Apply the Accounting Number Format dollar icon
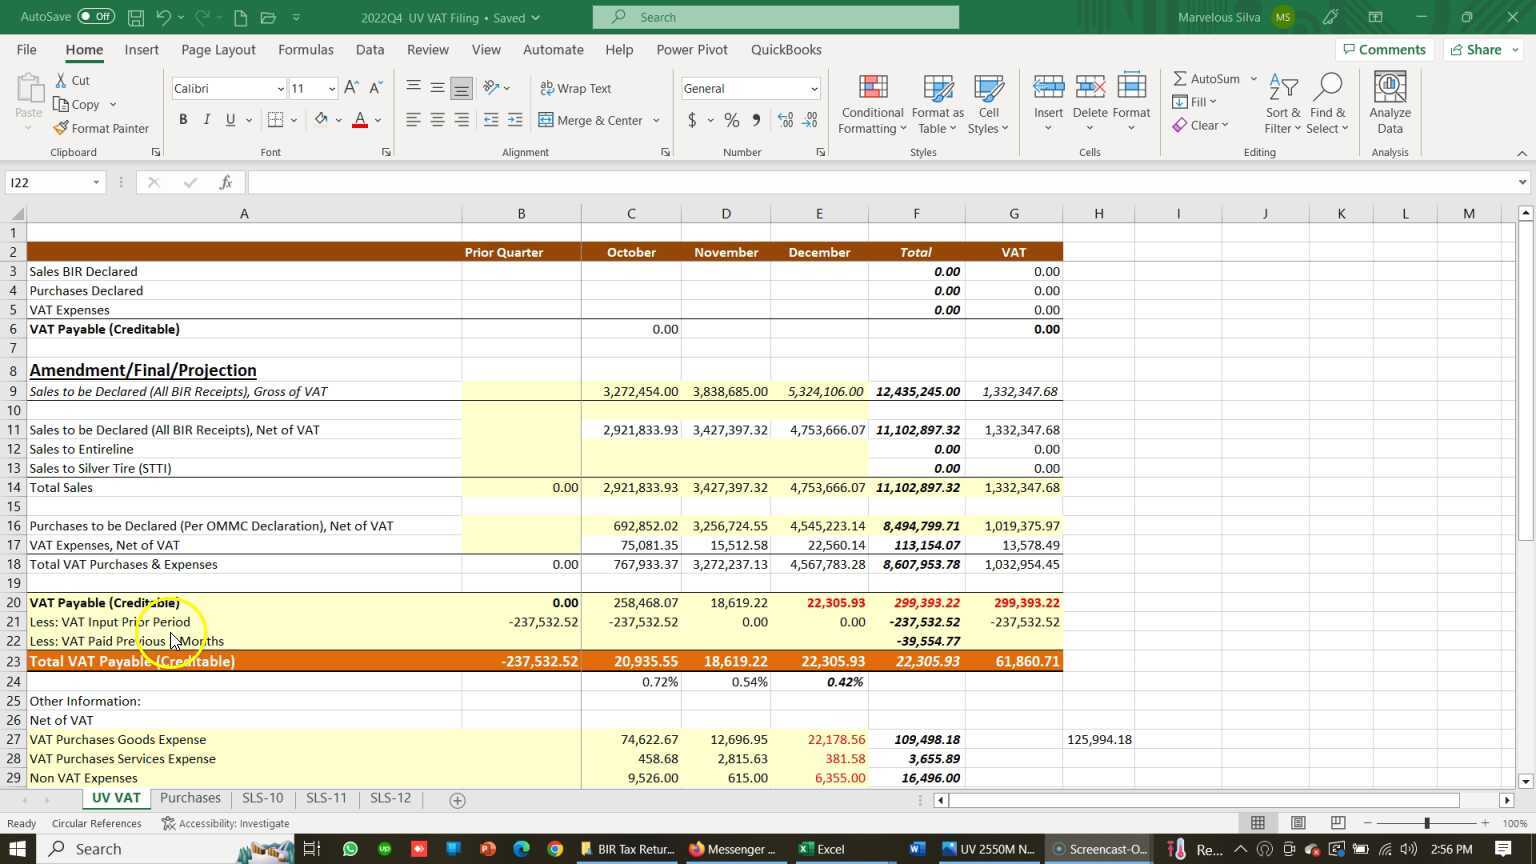Image resolution: width=1536 pixels, height=864 pixels. click(x=692, y=120)
